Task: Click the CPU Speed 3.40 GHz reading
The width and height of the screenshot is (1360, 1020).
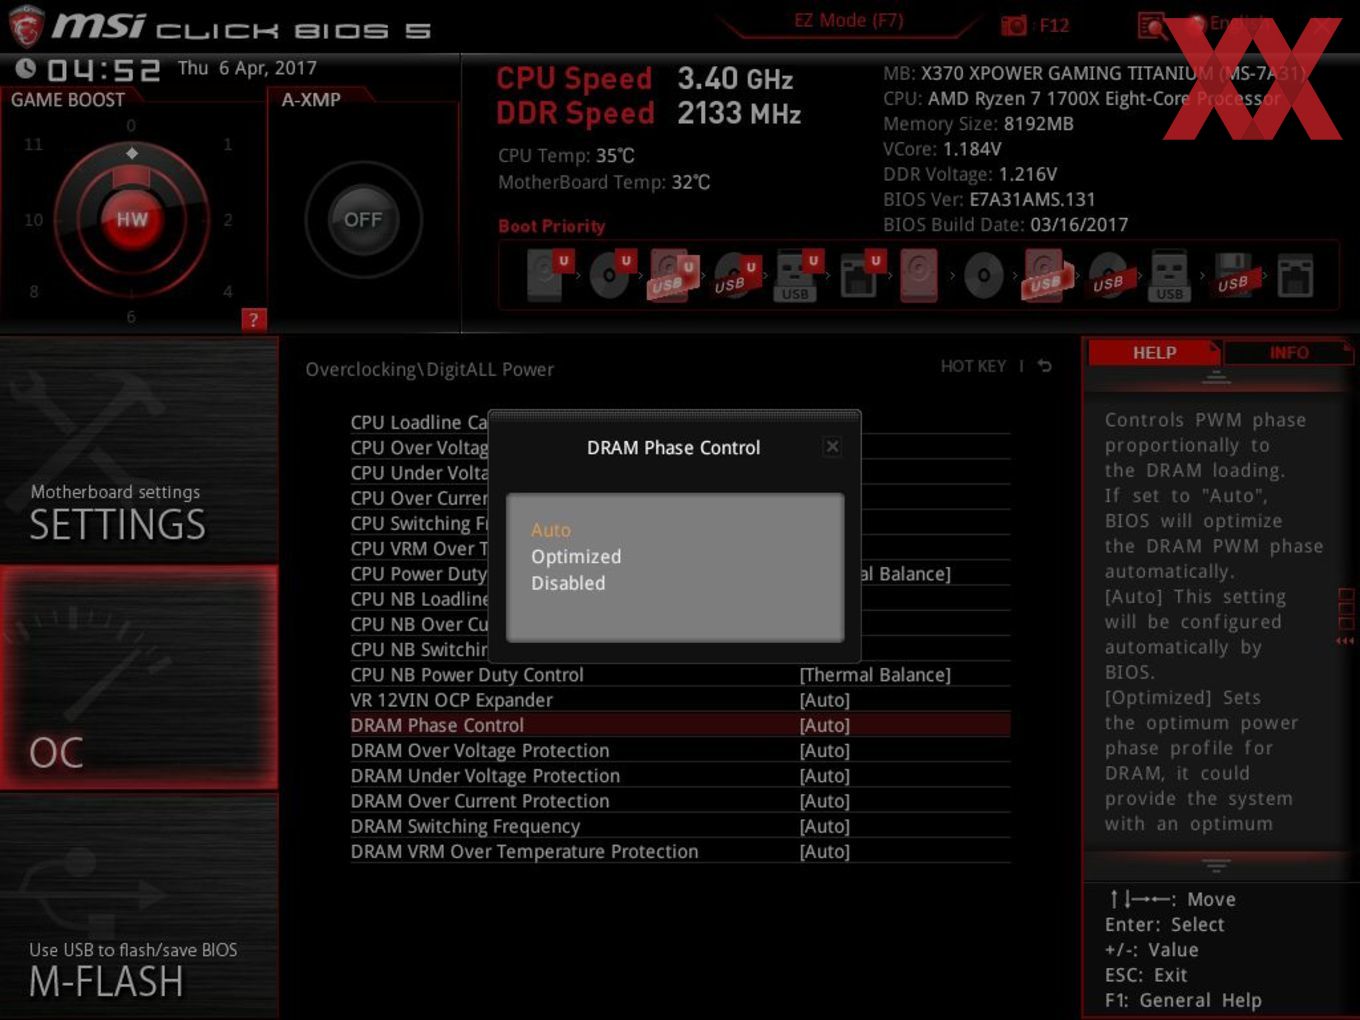Action: (645, 79)
